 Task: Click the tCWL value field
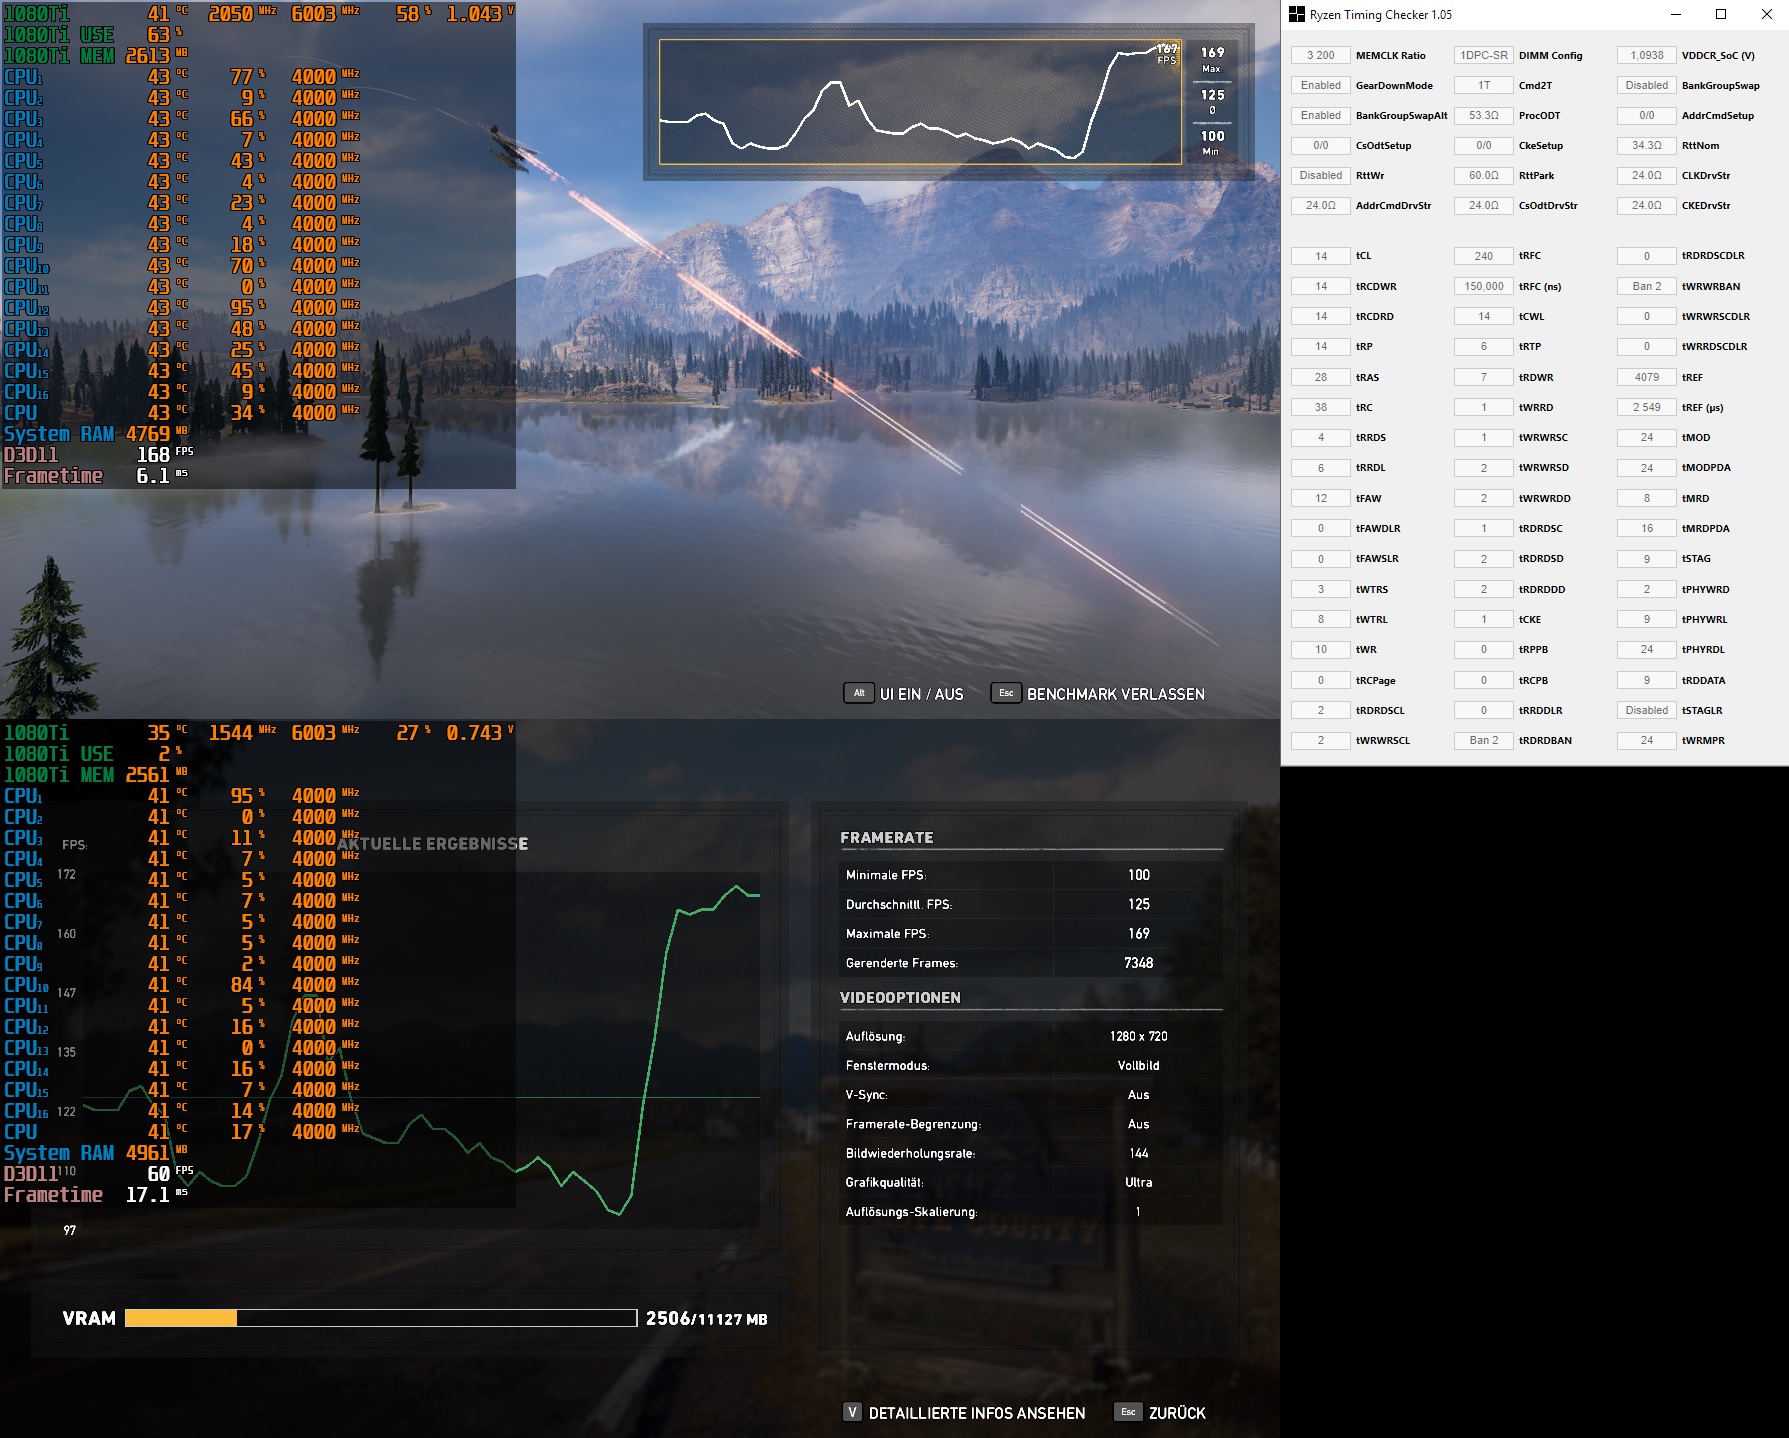point(1484,316)
